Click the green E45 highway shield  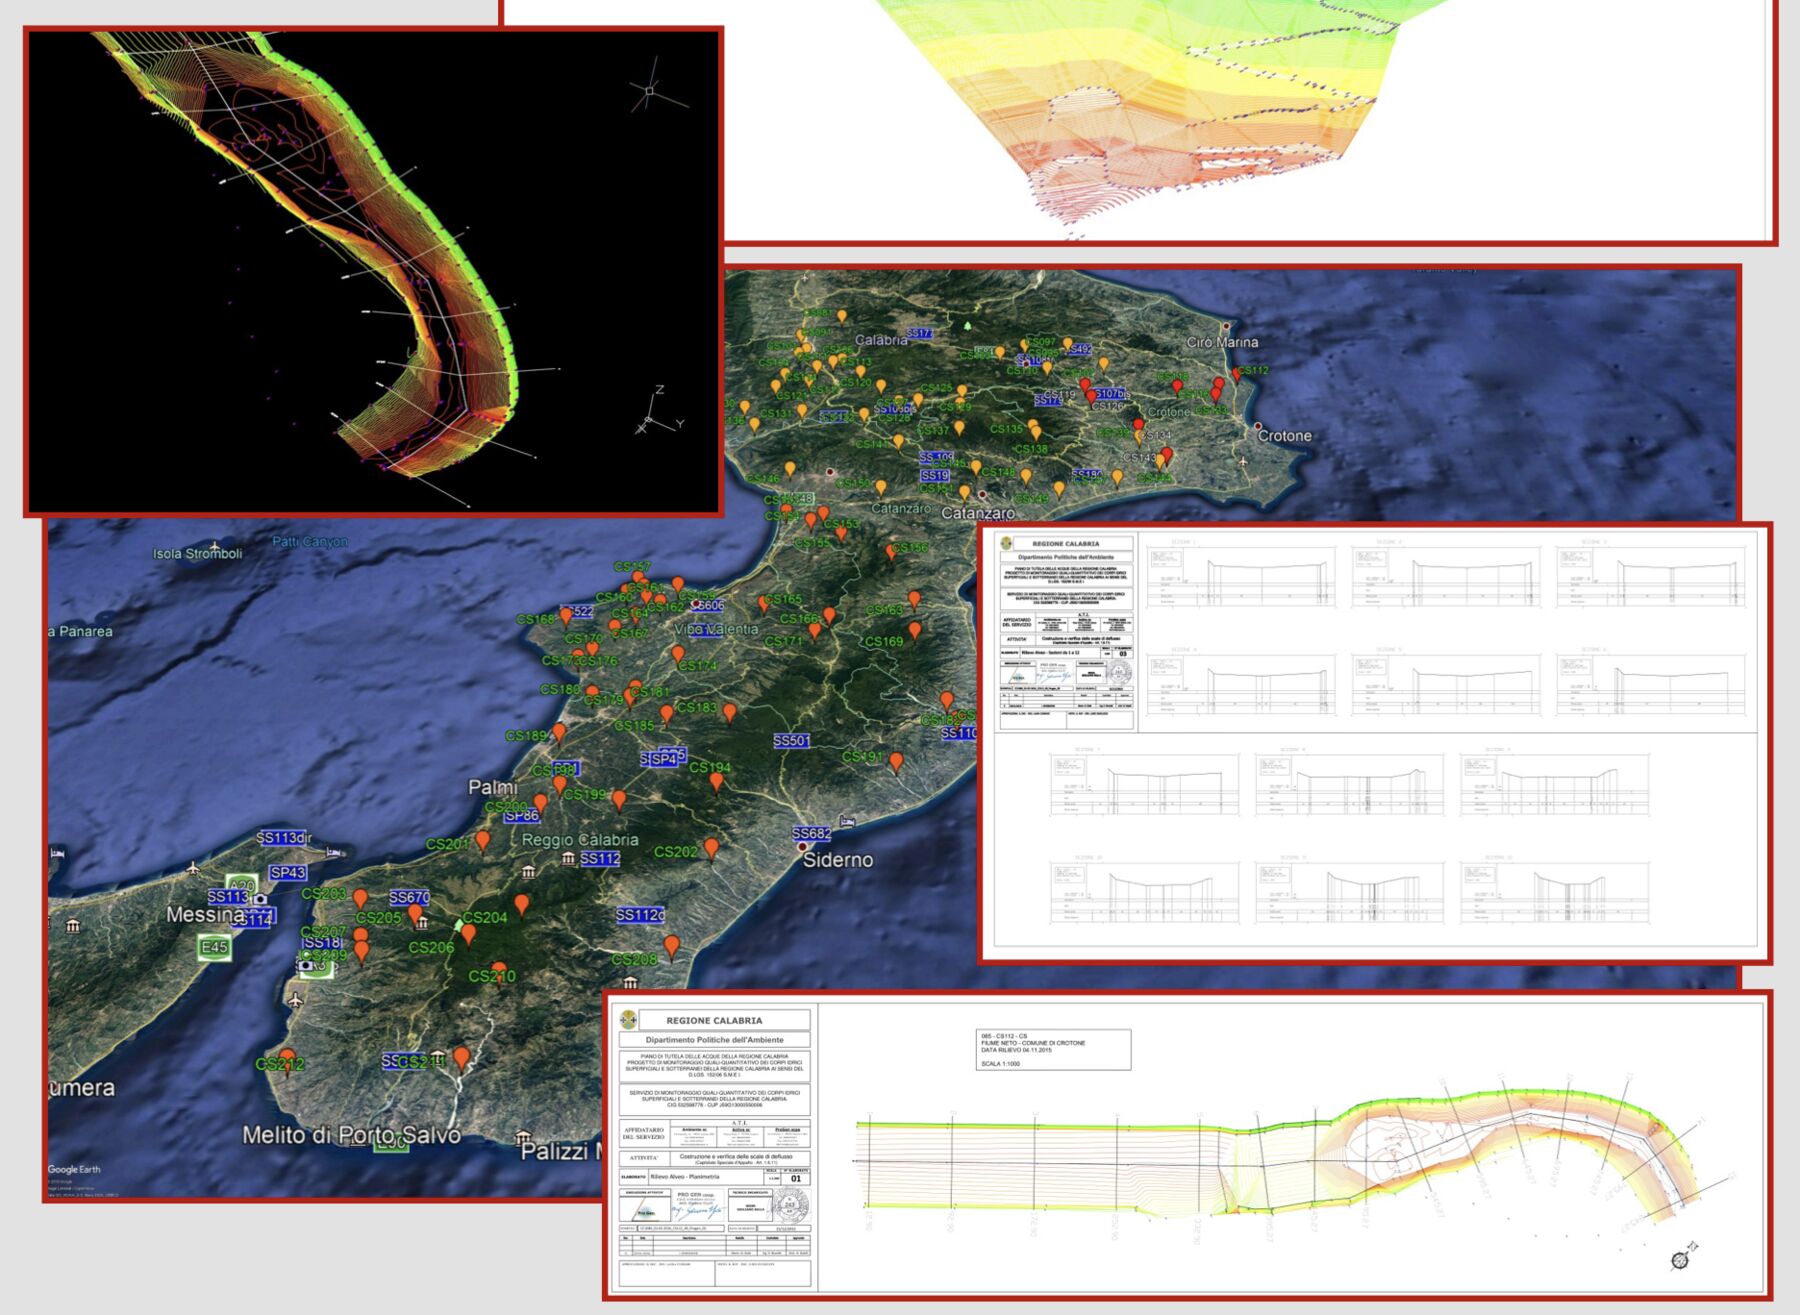point(215,947)
